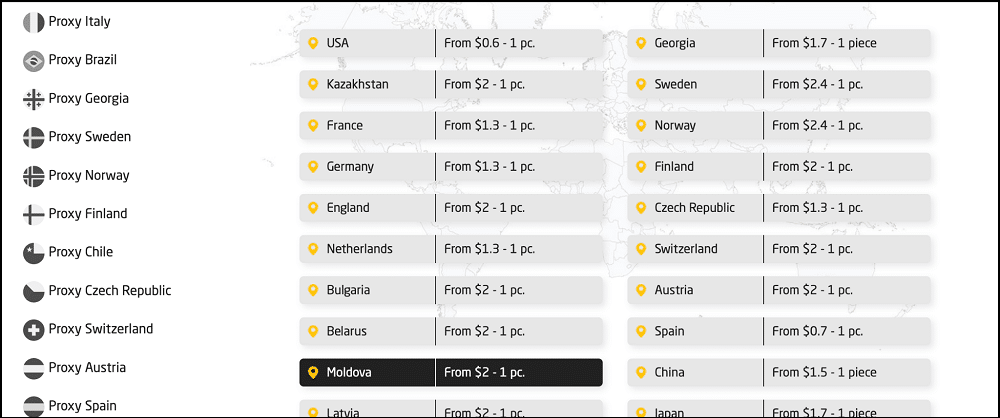
Task: Open the Proxy Czech Republic link
Action: pos(110,291)
